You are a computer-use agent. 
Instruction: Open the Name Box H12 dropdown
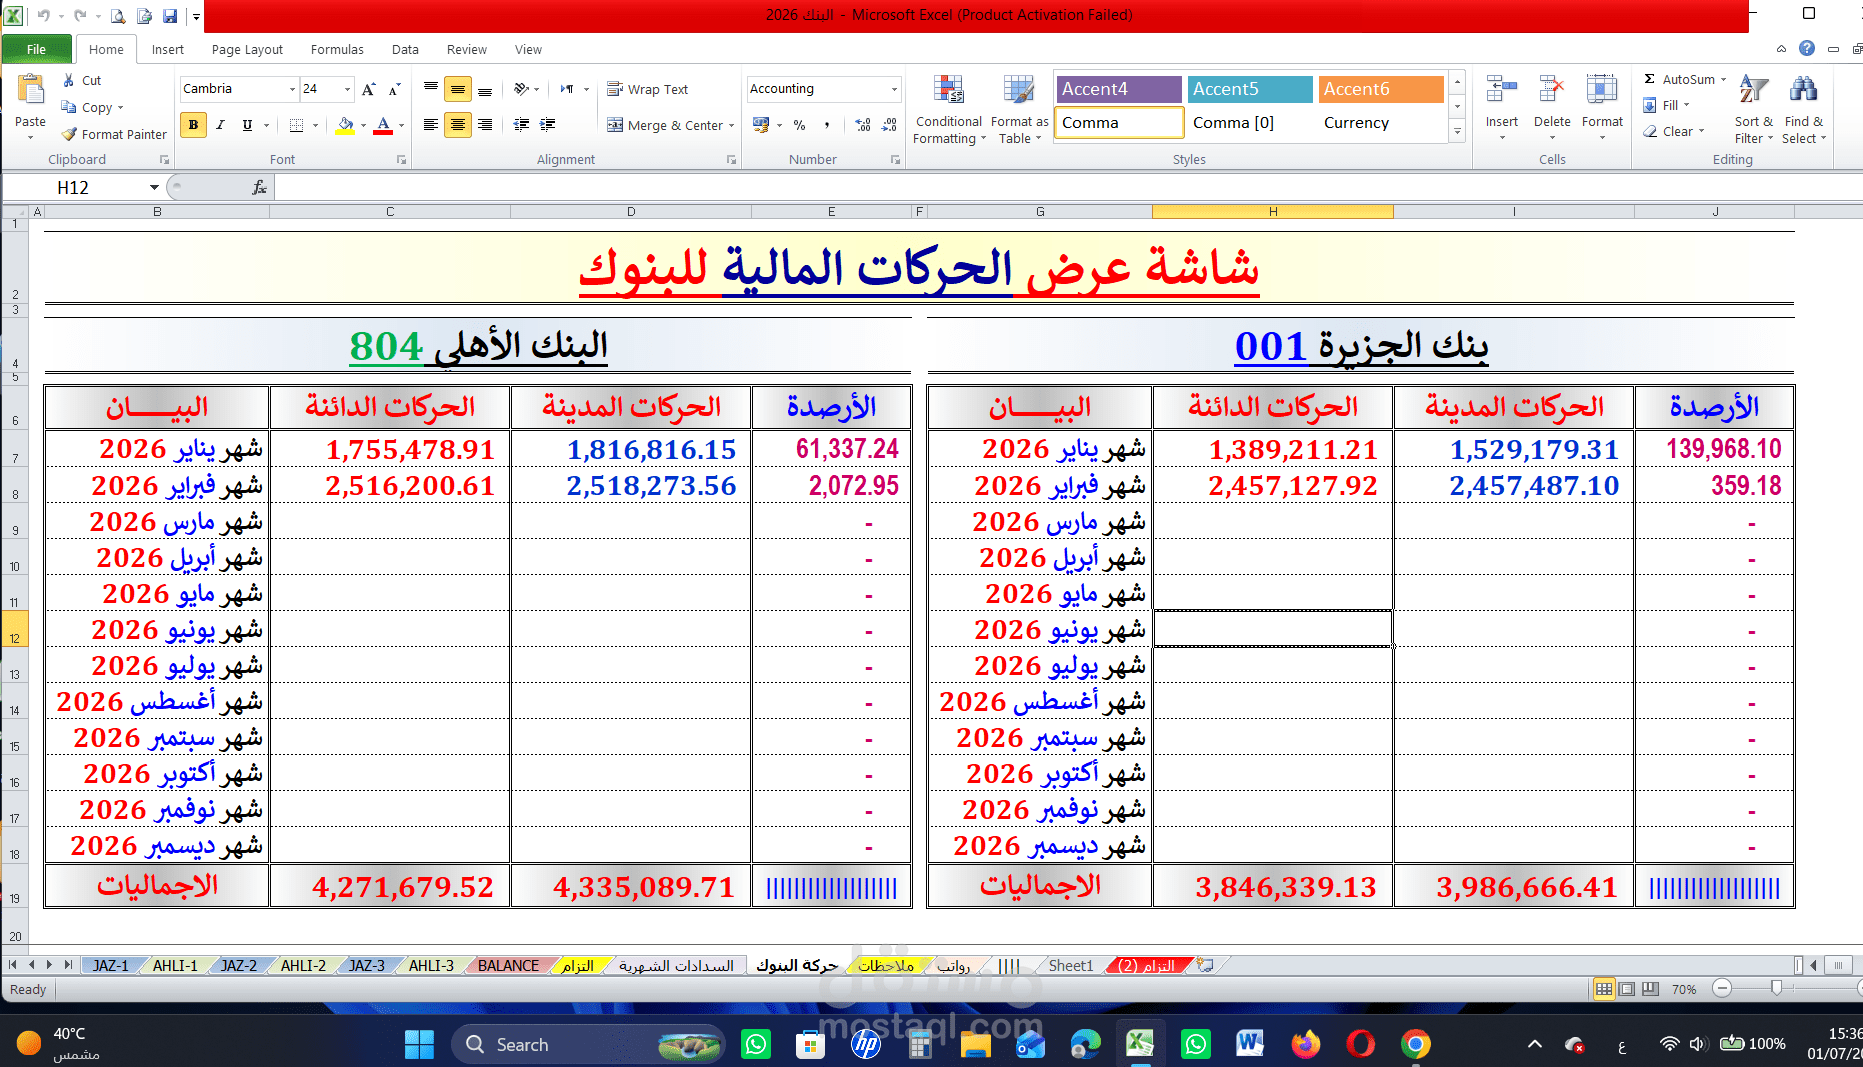pyautogui.click(x=154, y=187)
